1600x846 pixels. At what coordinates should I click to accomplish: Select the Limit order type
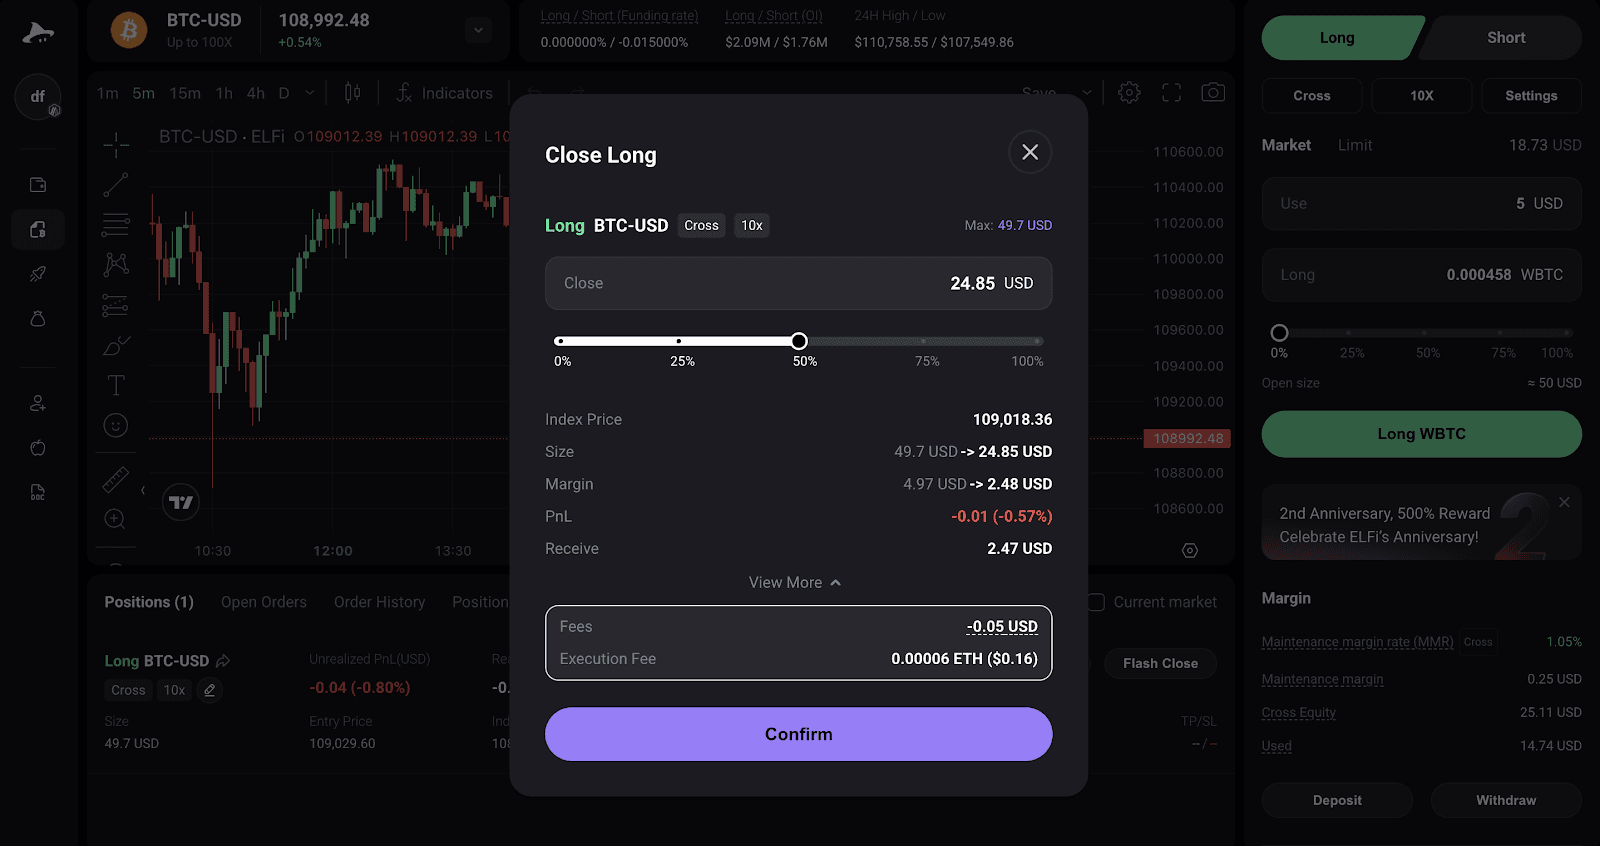point(1355,145)
